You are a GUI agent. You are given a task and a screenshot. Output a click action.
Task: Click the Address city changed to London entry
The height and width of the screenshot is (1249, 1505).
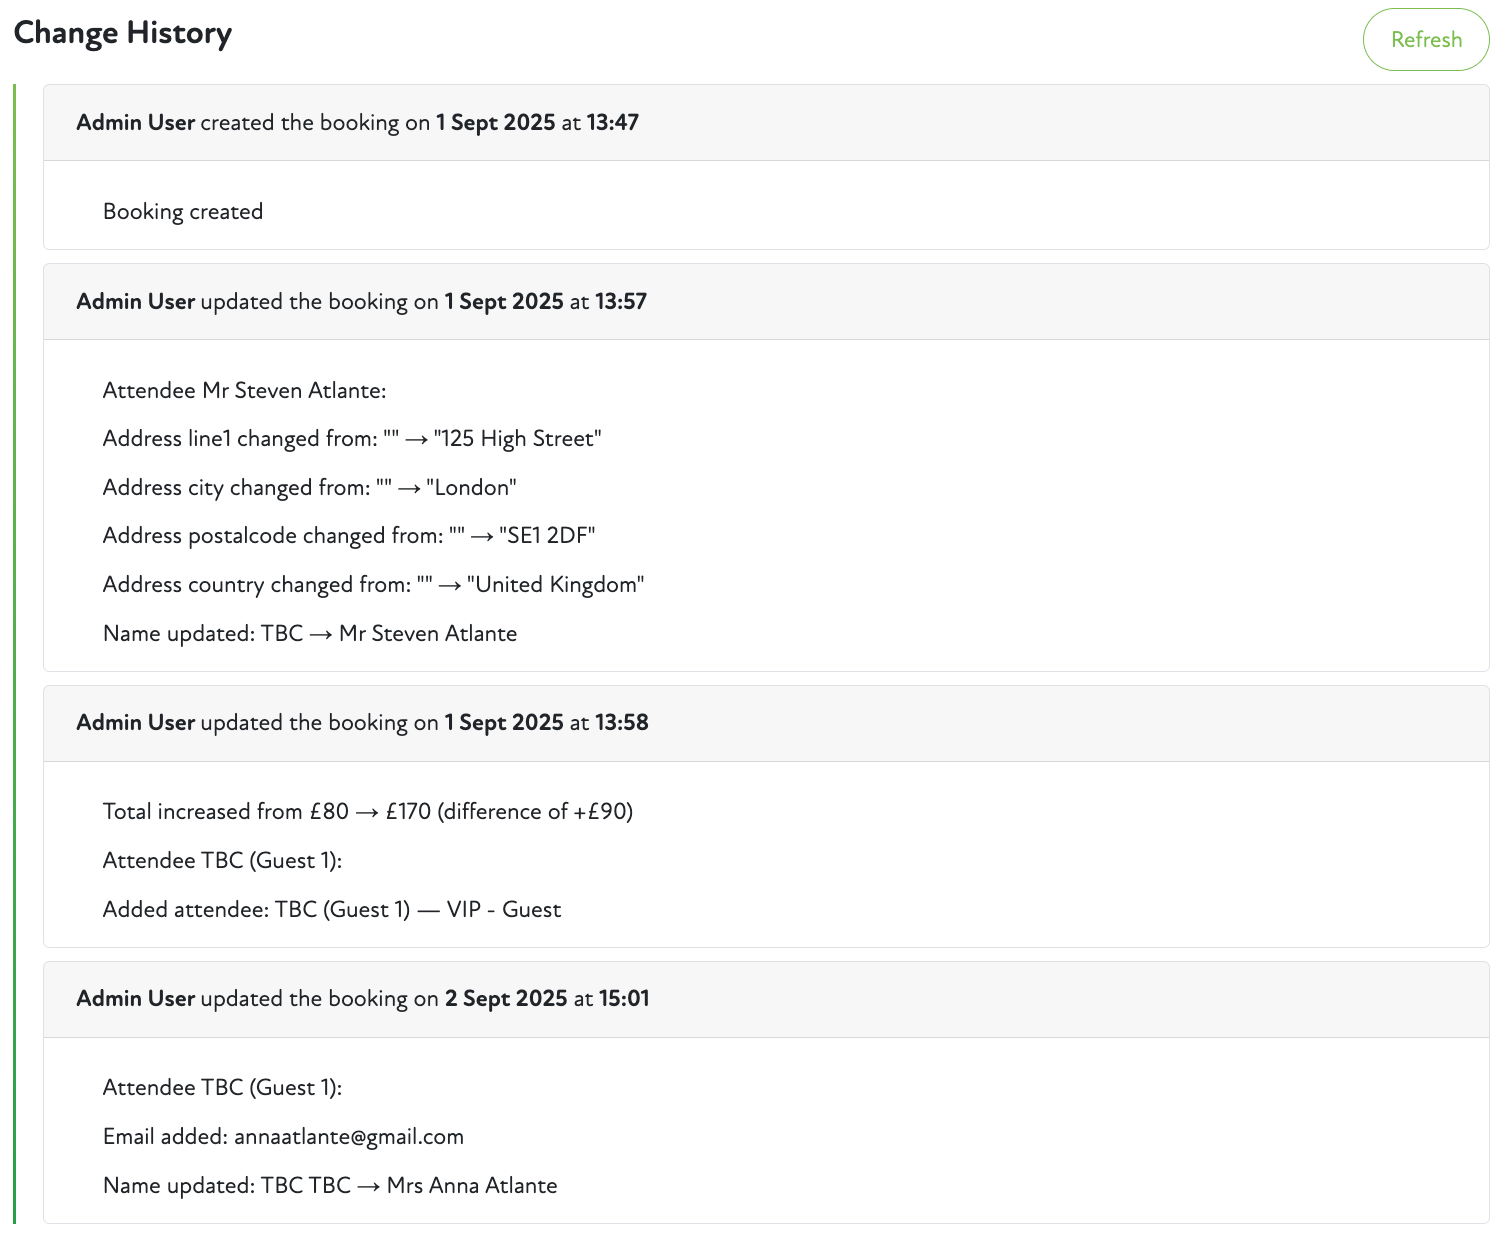point(309,488)
